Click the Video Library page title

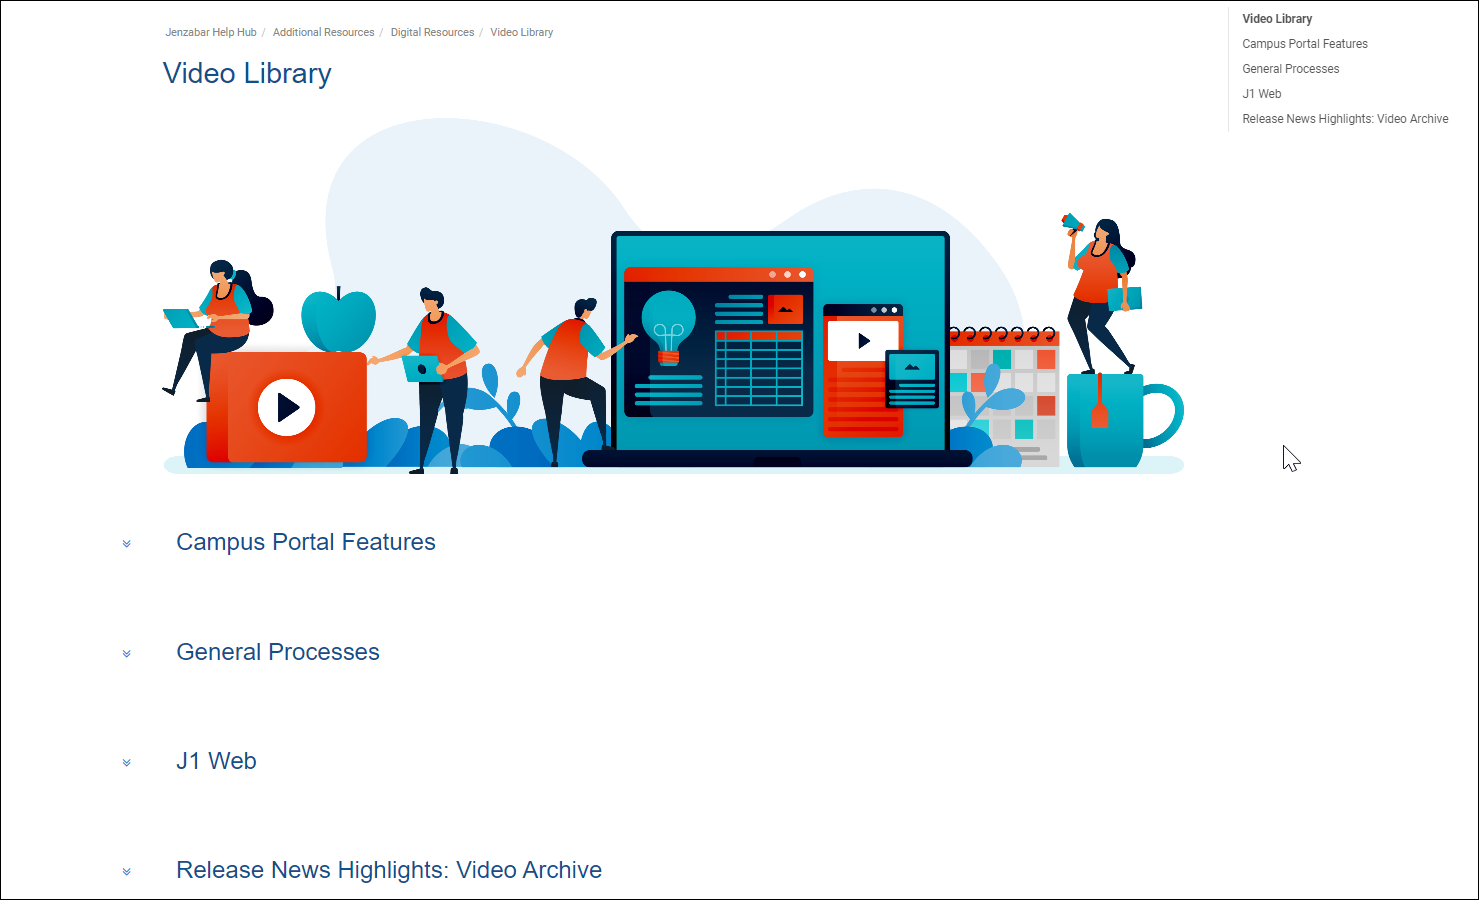(247, 73)
